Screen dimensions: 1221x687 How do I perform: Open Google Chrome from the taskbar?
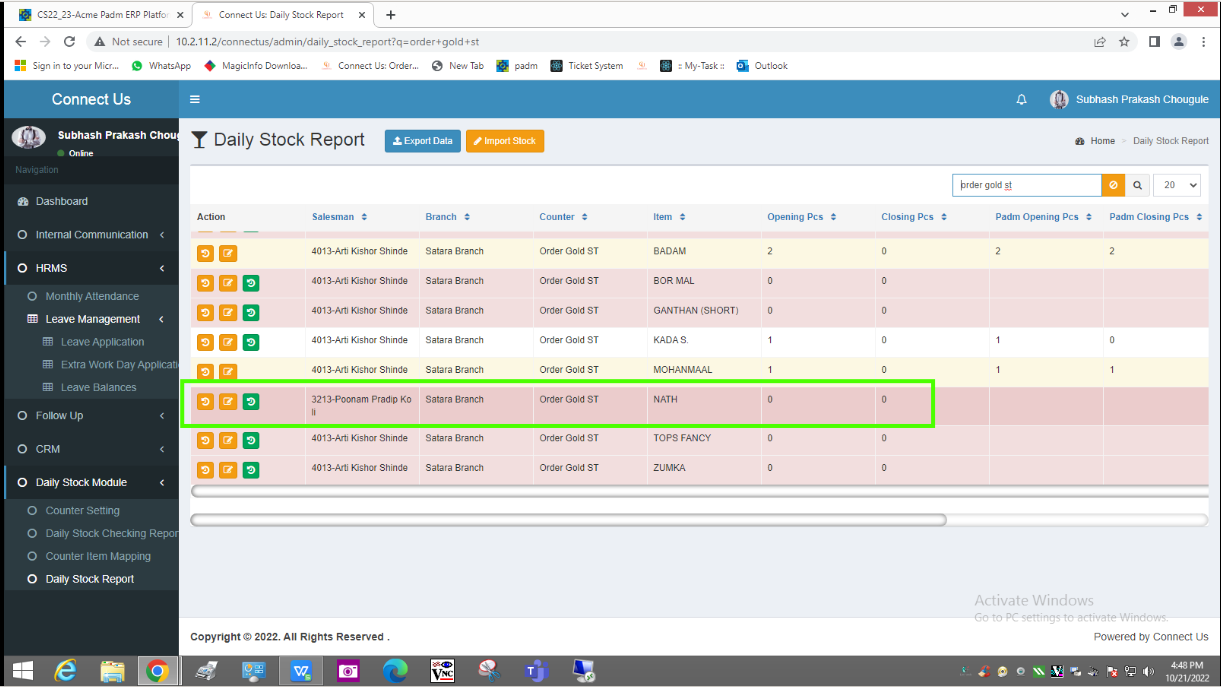click(x=157, y=672)
